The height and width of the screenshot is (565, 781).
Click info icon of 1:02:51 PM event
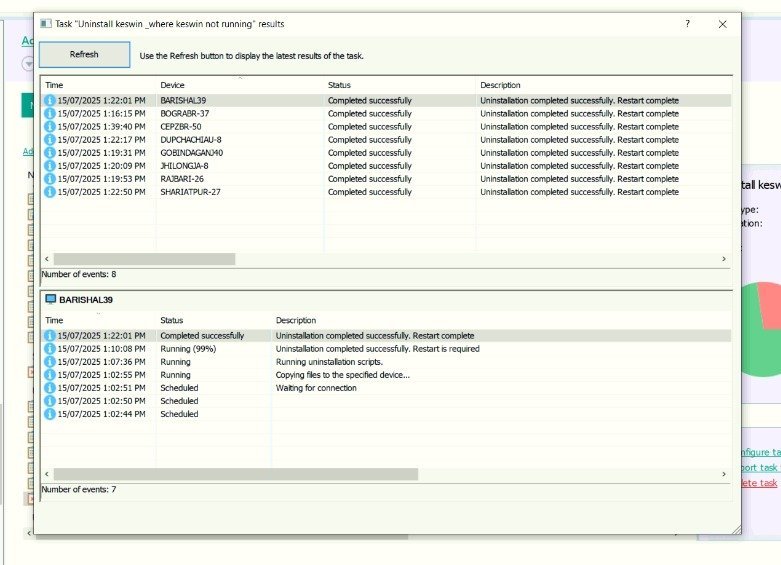point(49,388)
